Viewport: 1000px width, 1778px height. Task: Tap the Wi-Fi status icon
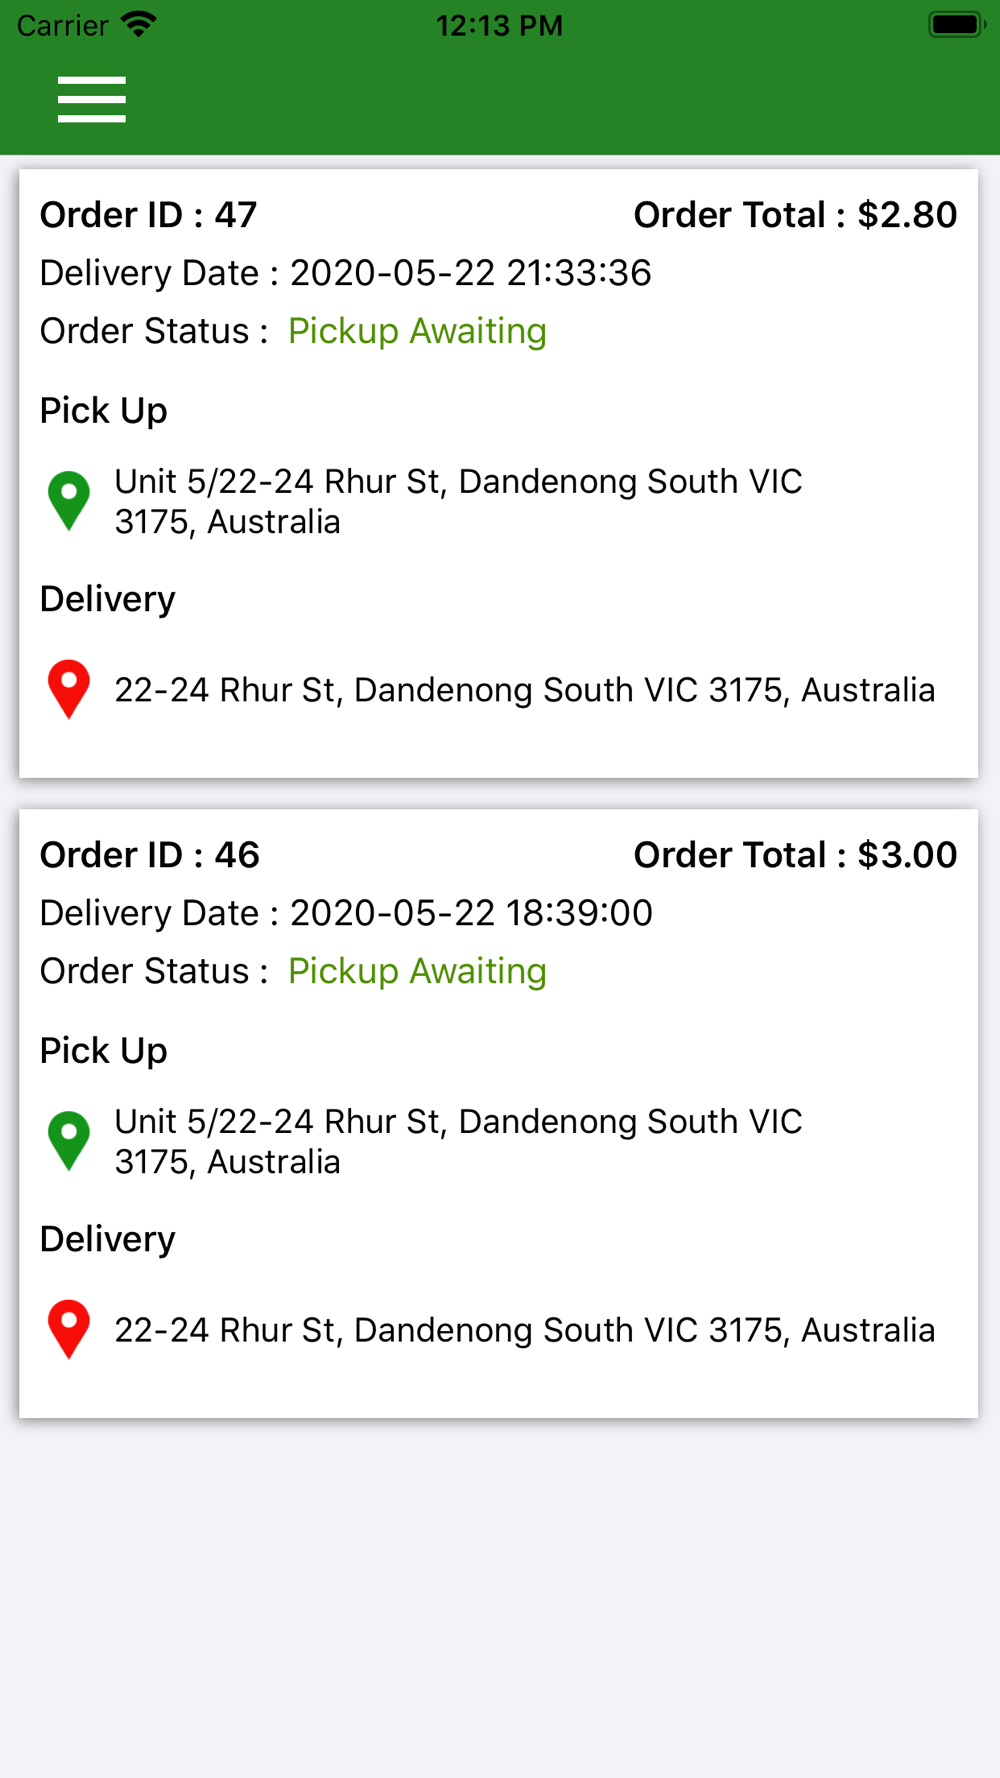pos(139,24)
